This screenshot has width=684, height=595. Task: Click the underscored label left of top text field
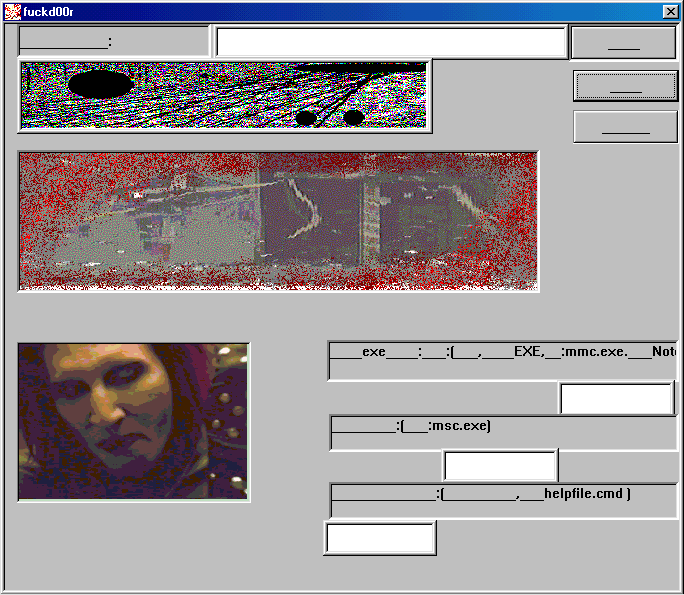[66, 42]
